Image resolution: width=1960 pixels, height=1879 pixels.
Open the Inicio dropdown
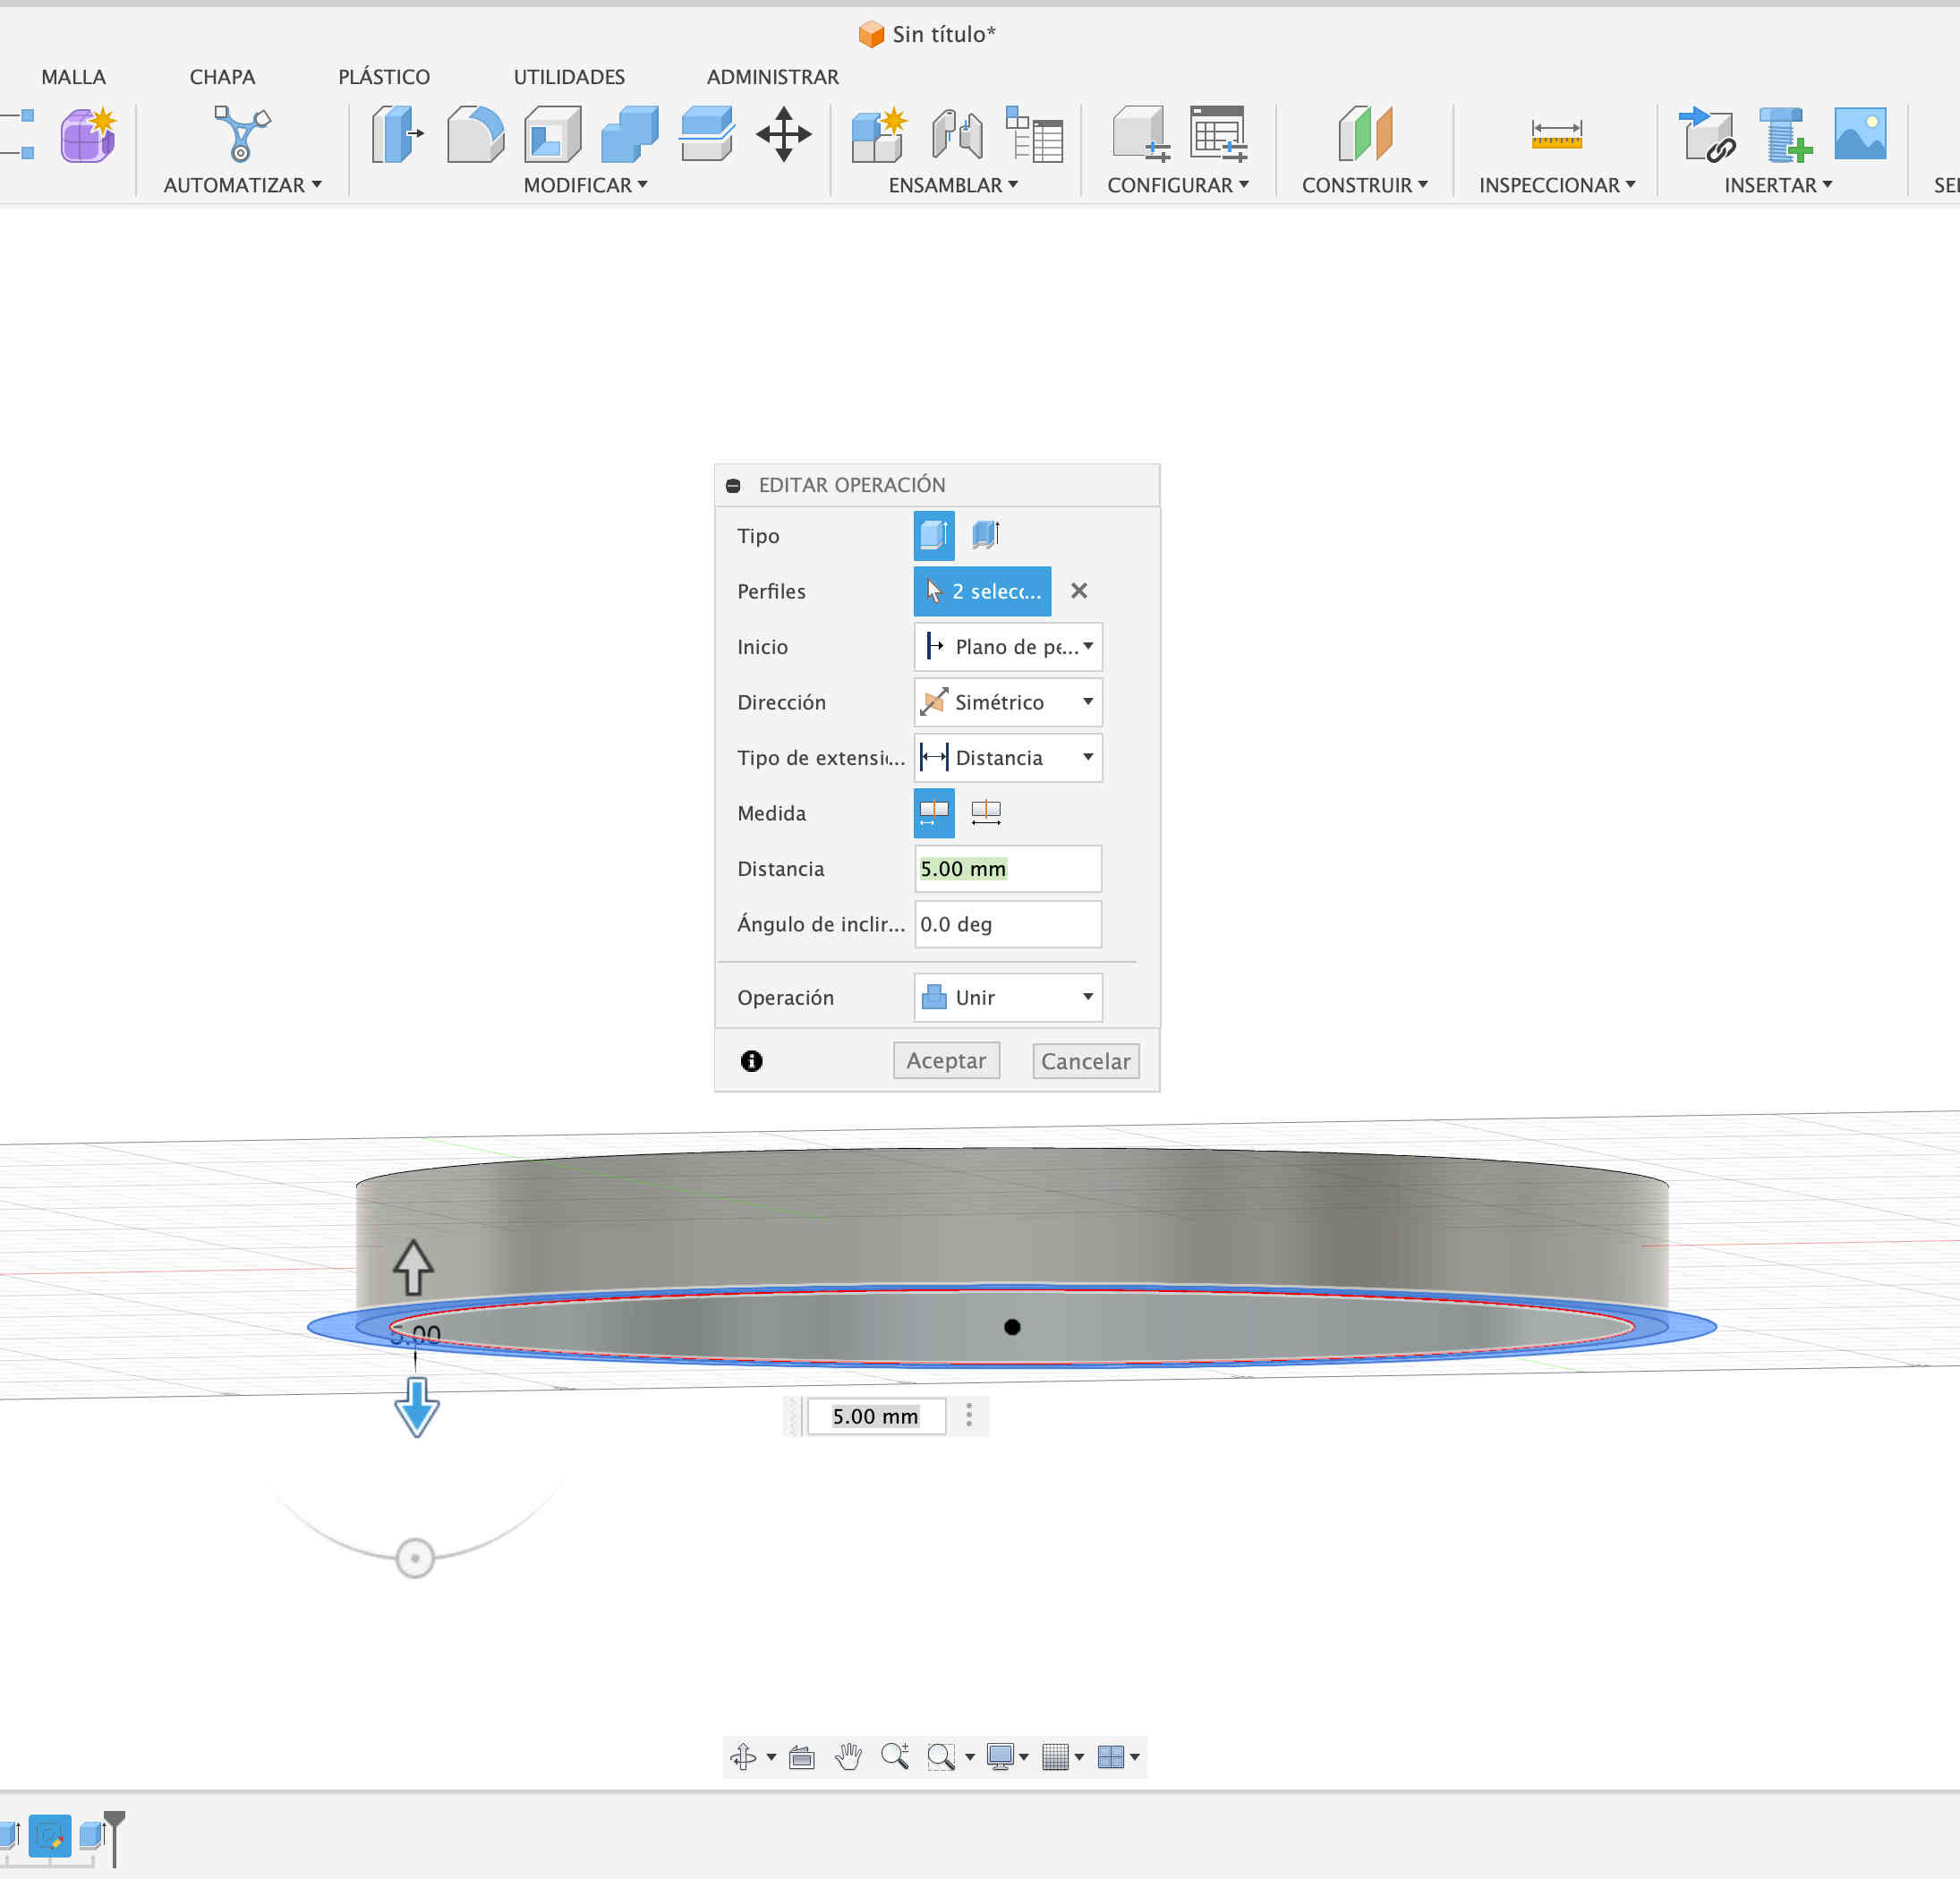pos(1008,646)
